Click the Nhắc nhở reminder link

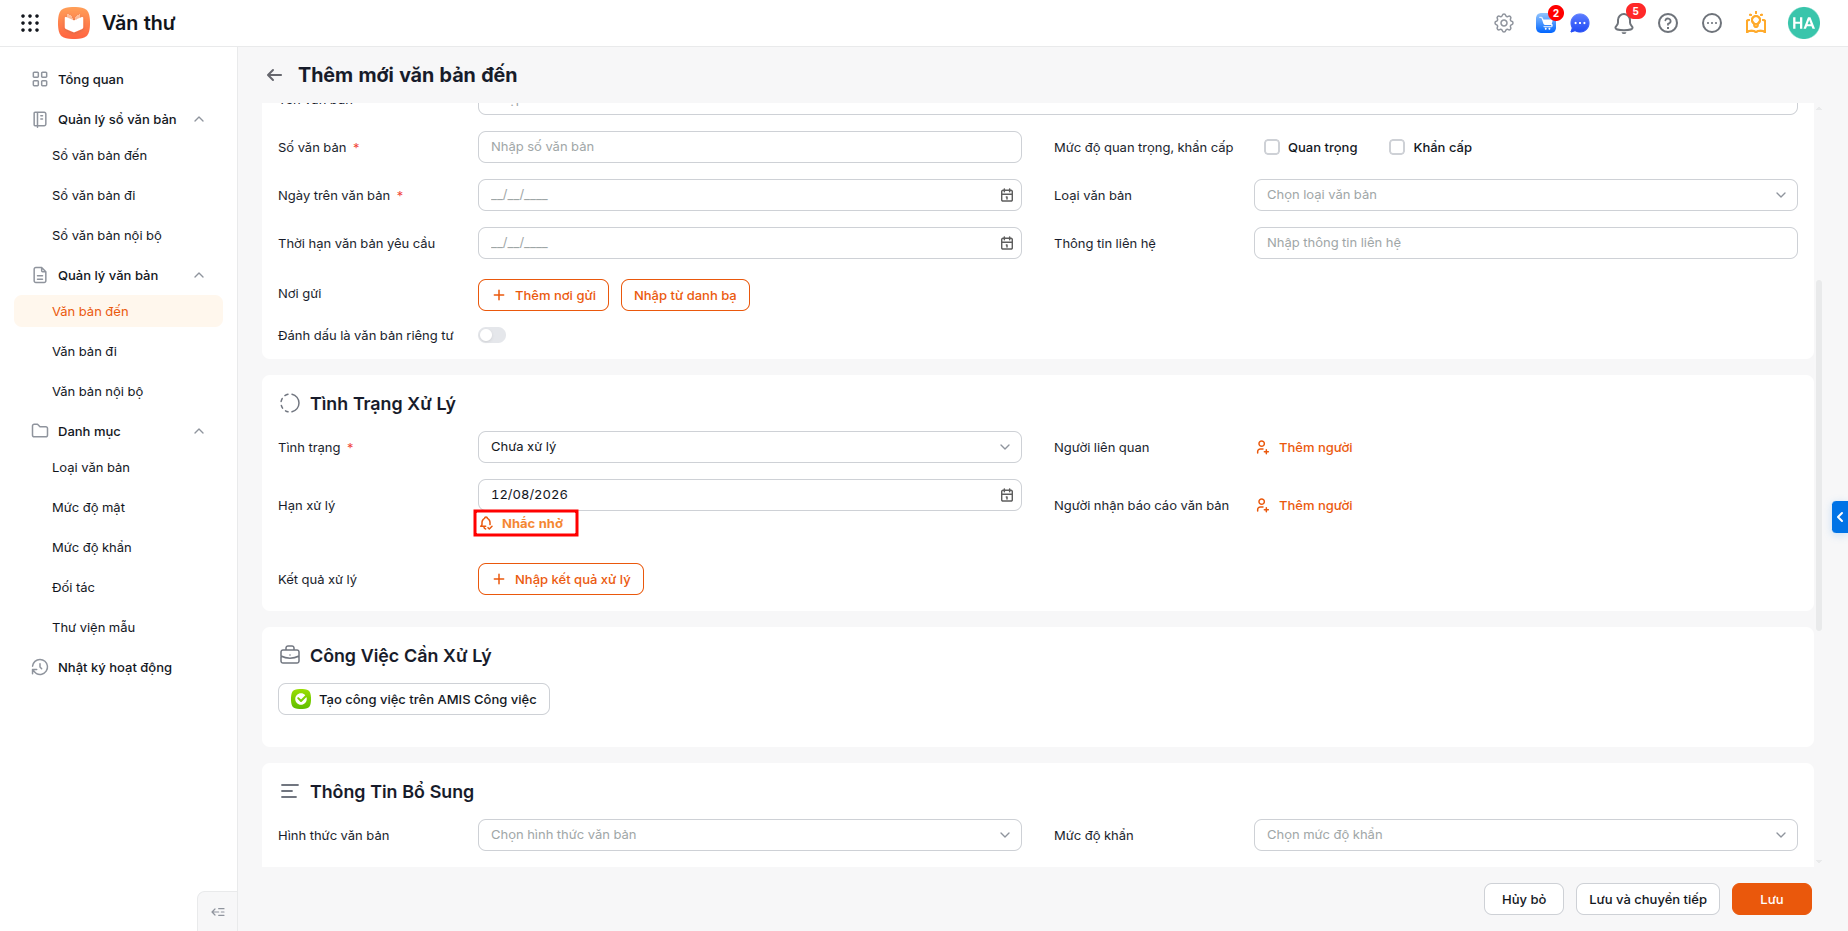click(525, 523)
